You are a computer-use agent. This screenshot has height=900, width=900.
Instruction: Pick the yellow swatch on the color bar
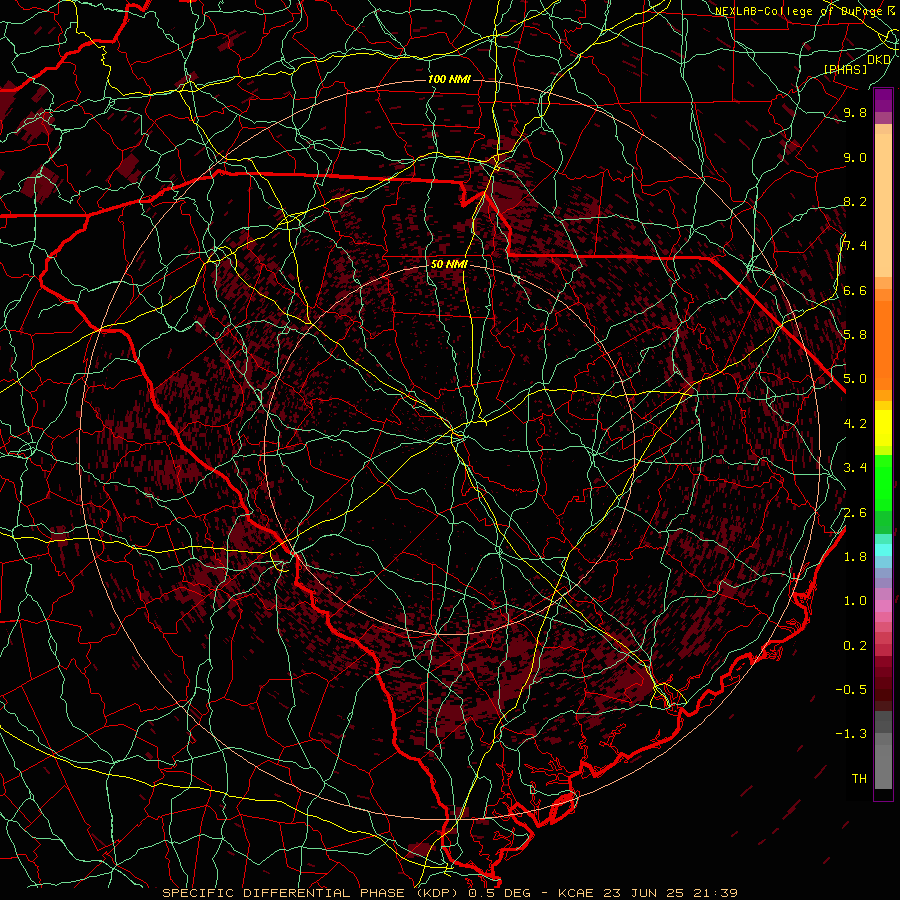883,428
